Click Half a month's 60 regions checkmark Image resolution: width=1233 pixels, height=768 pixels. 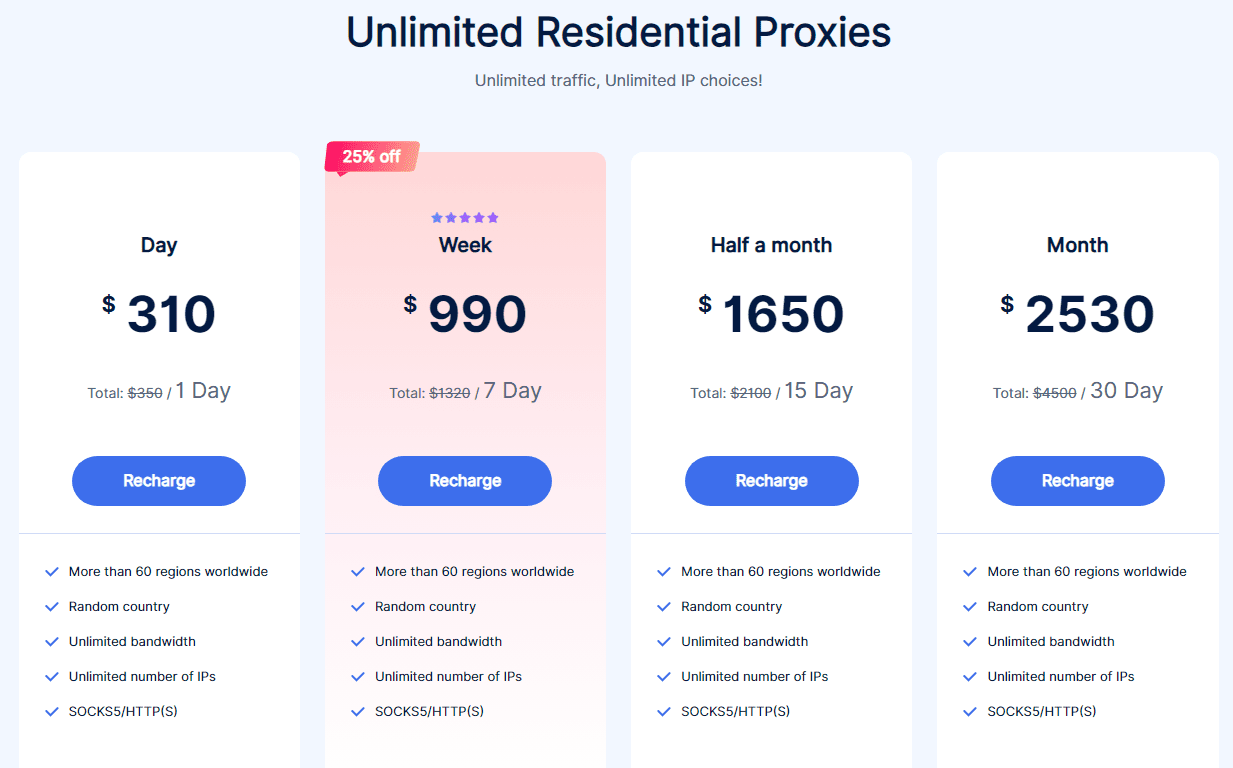[x=664, y=572]
